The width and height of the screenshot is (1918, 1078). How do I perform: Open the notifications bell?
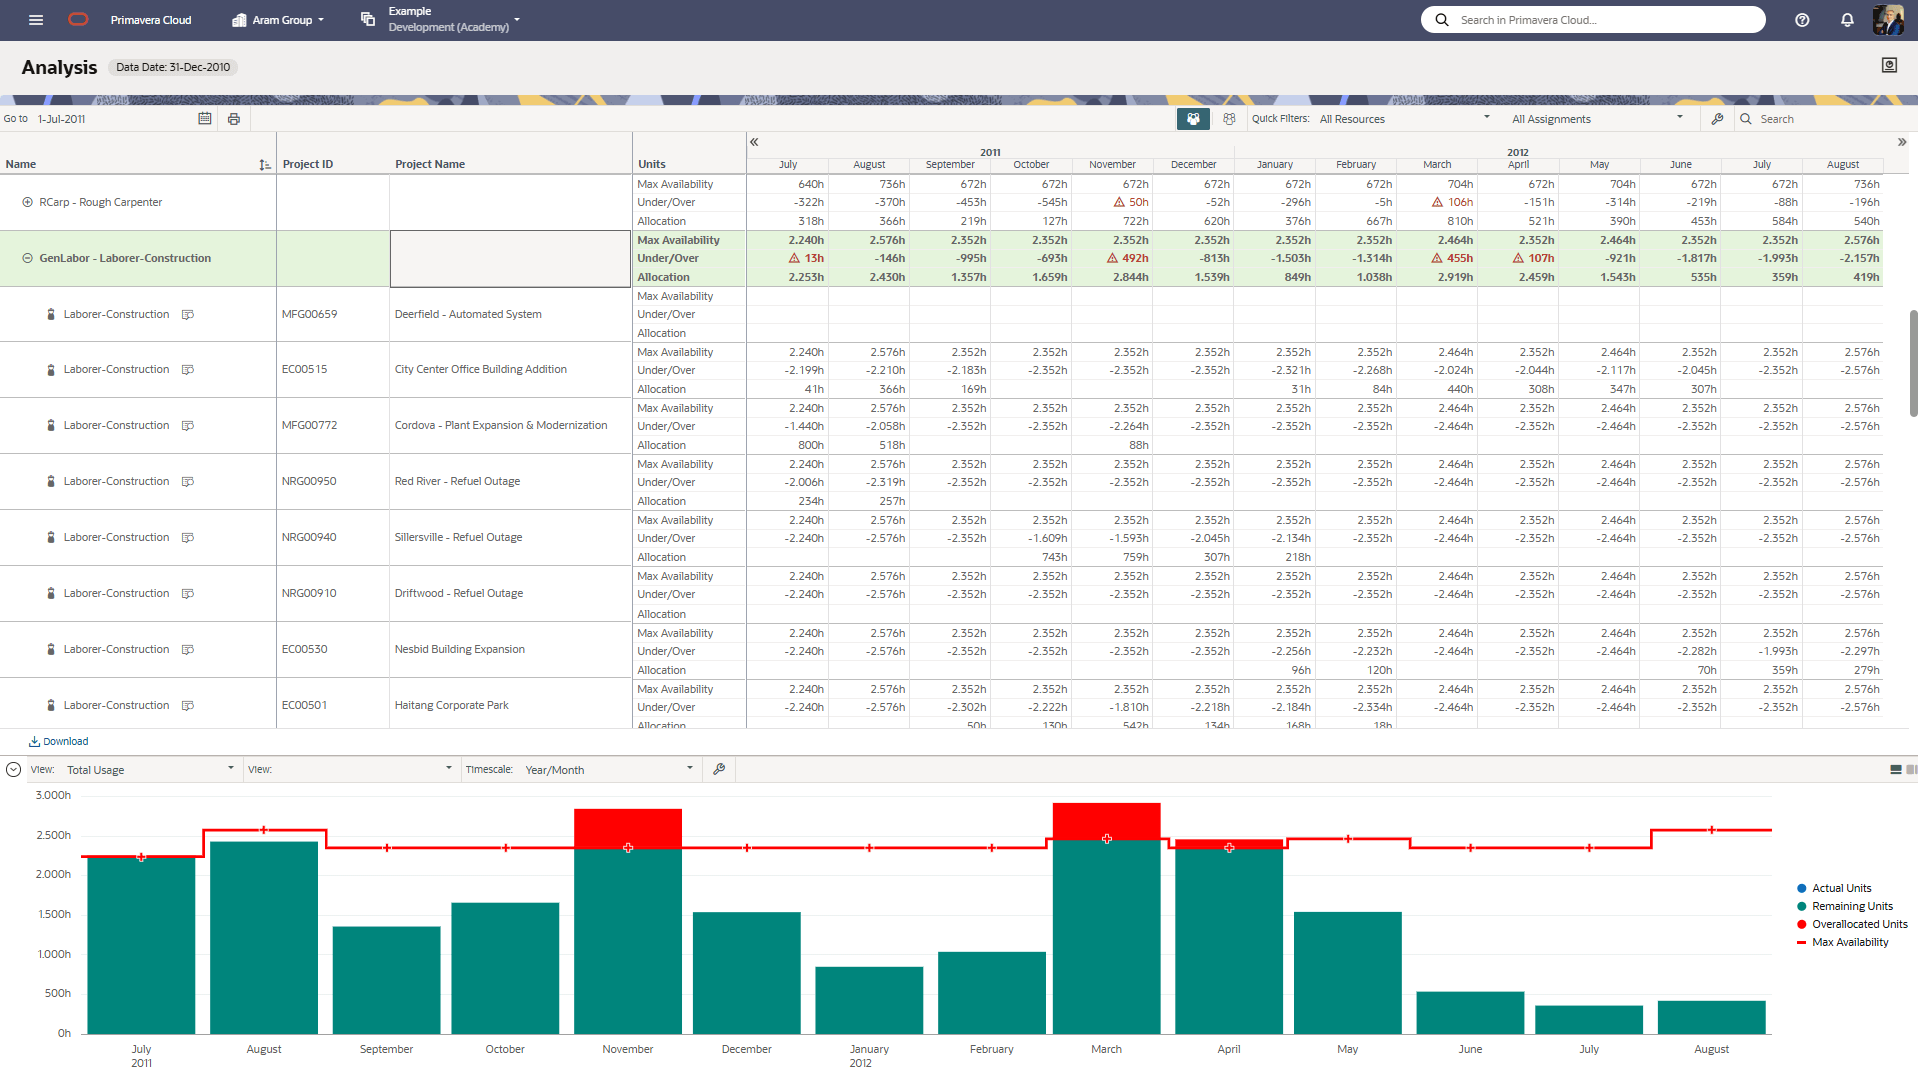1848,20
